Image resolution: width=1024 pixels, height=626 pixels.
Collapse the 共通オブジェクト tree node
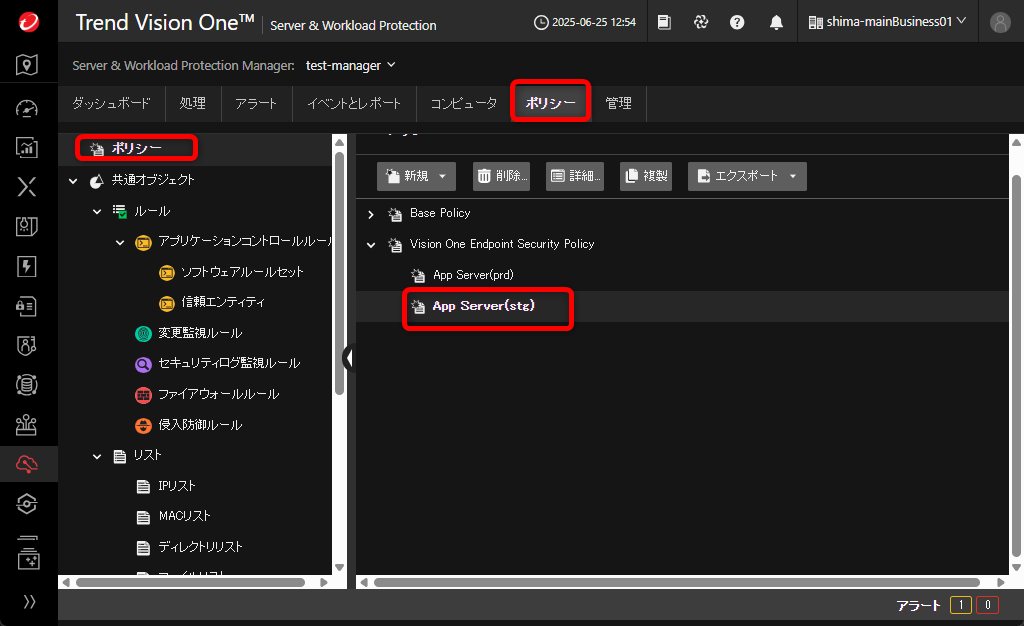[x=73, y=181]
